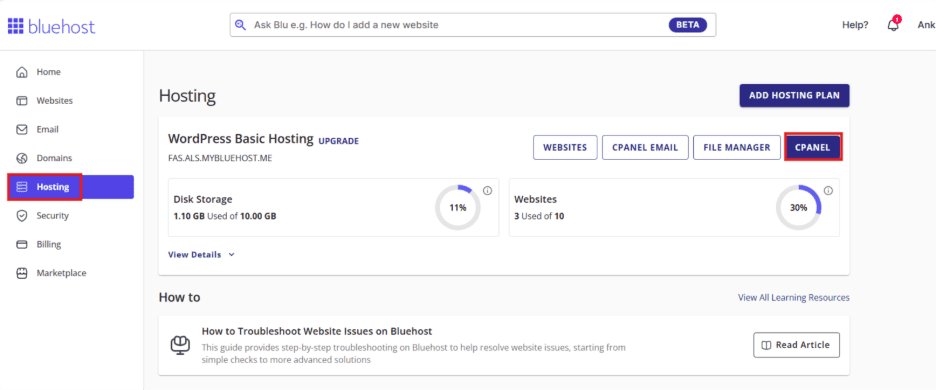
Task: Open the Websites menu item
Action: (70, 101)
